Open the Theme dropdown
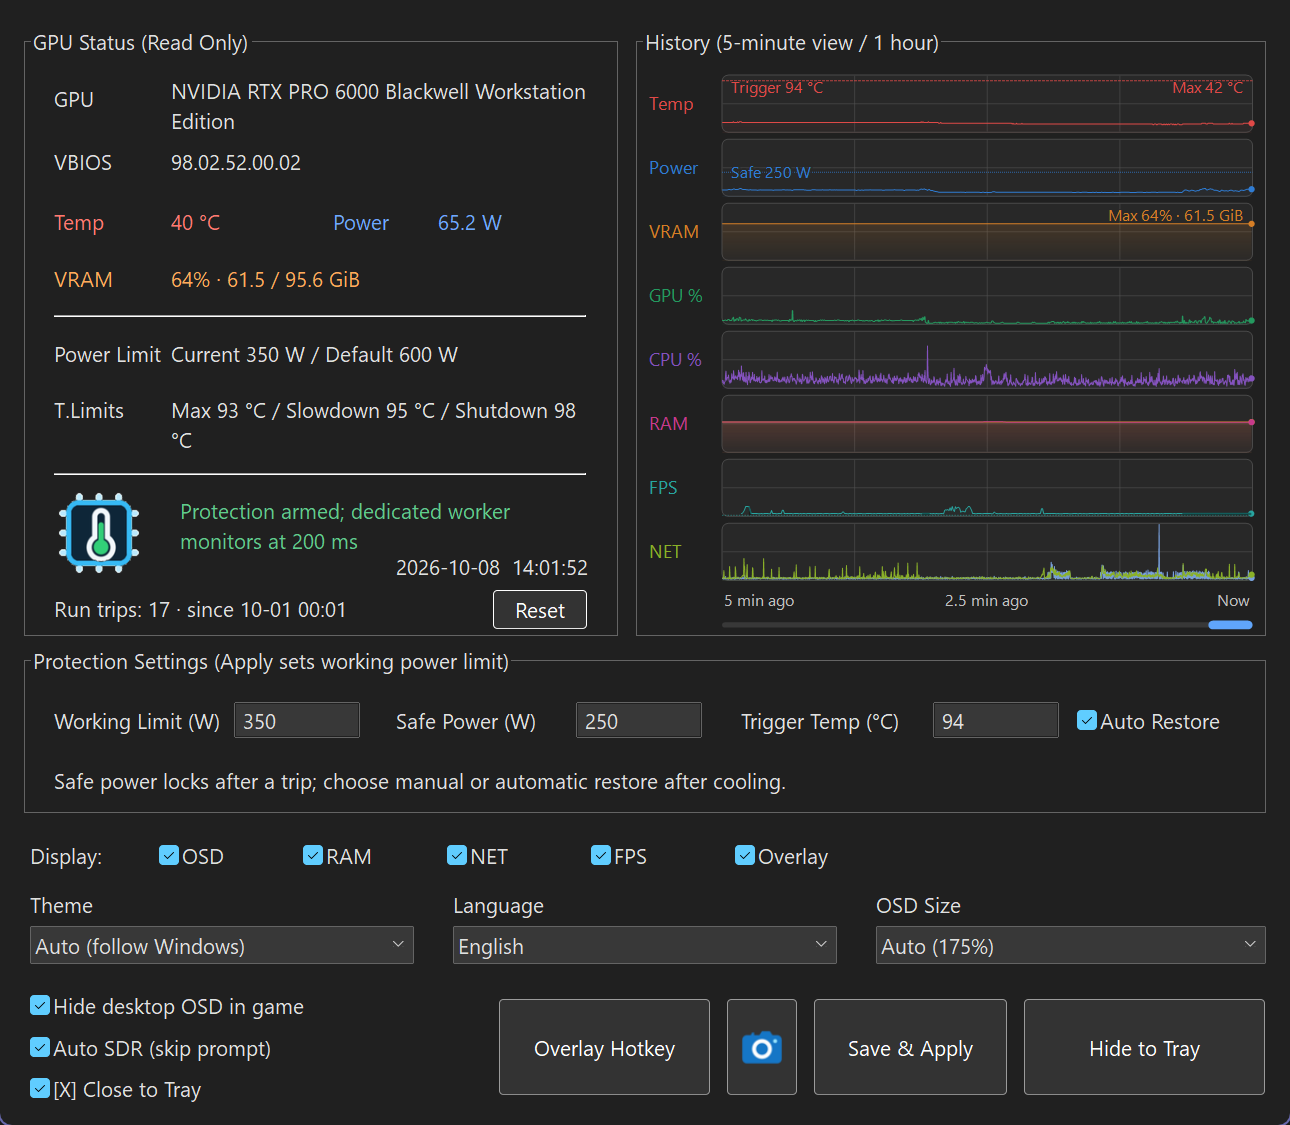 pyautogui.click(x=222, y=945)
